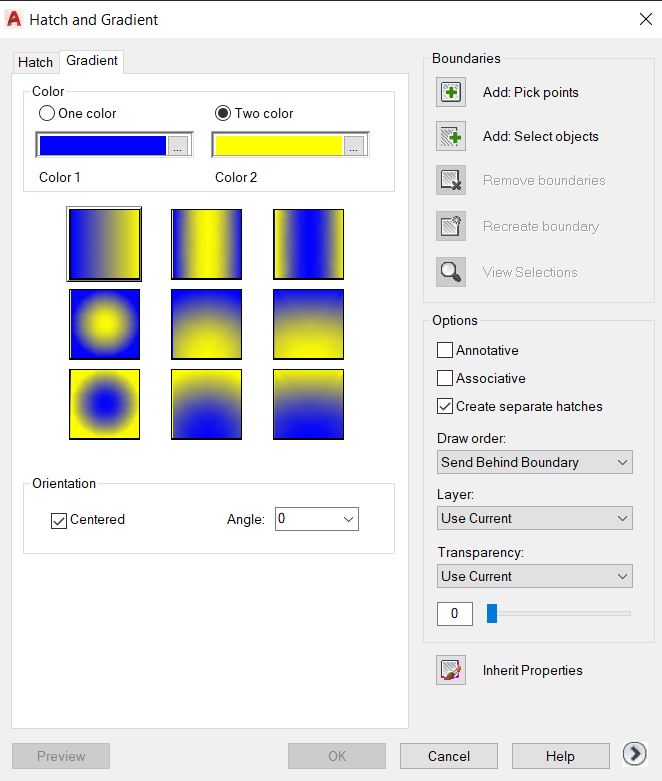662x781 pixels.
Task: Click the Inherit Properties label
Action: point(532,670)
